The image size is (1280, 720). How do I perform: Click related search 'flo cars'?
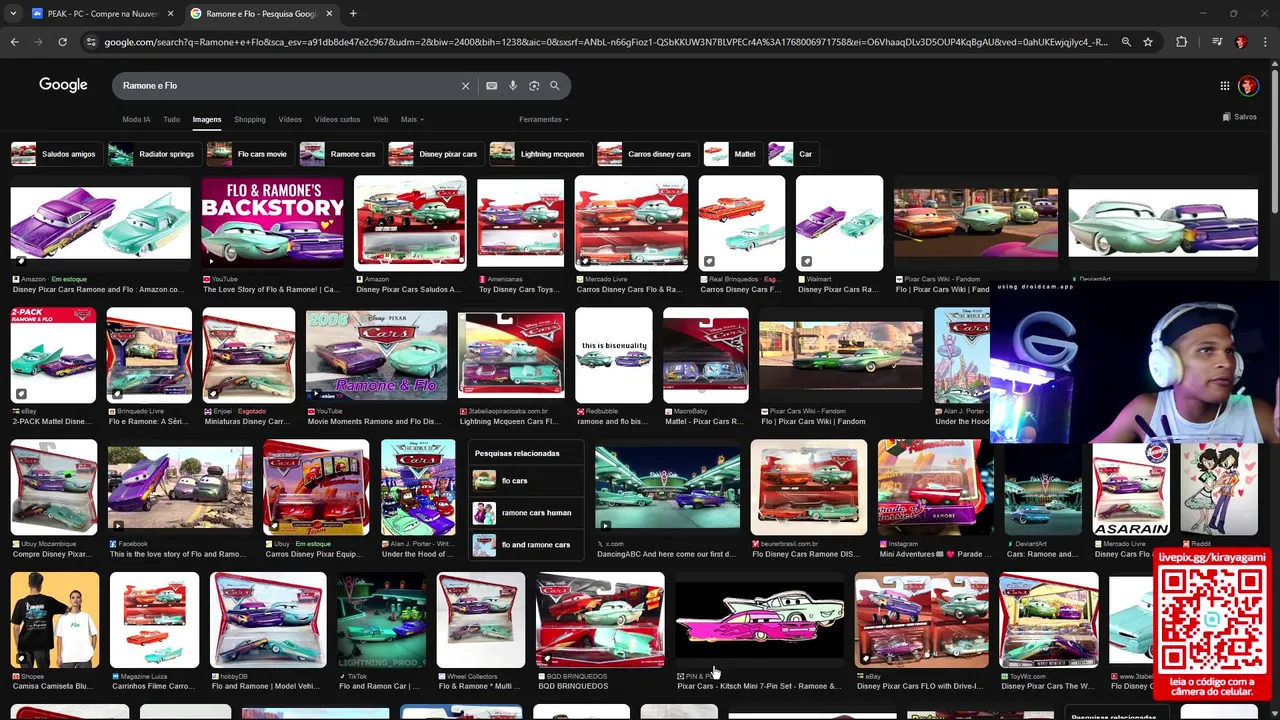tap(526, 480)
